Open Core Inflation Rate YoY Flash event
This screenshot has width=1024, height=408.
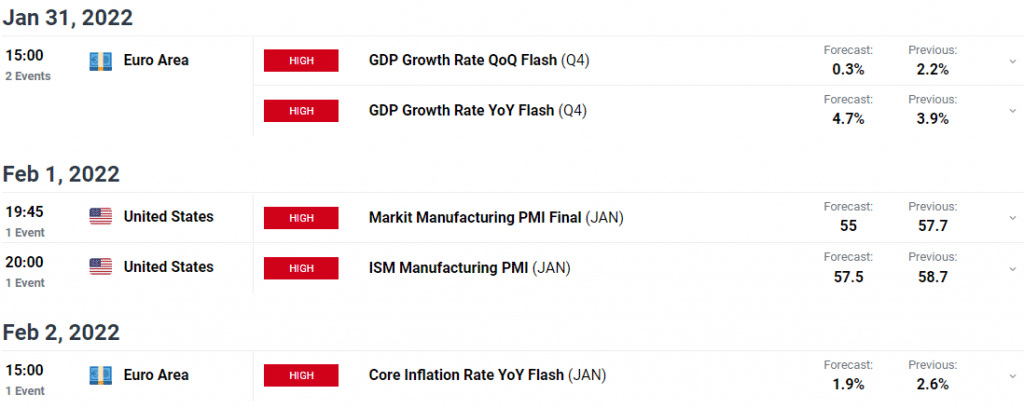pos(487,375)
